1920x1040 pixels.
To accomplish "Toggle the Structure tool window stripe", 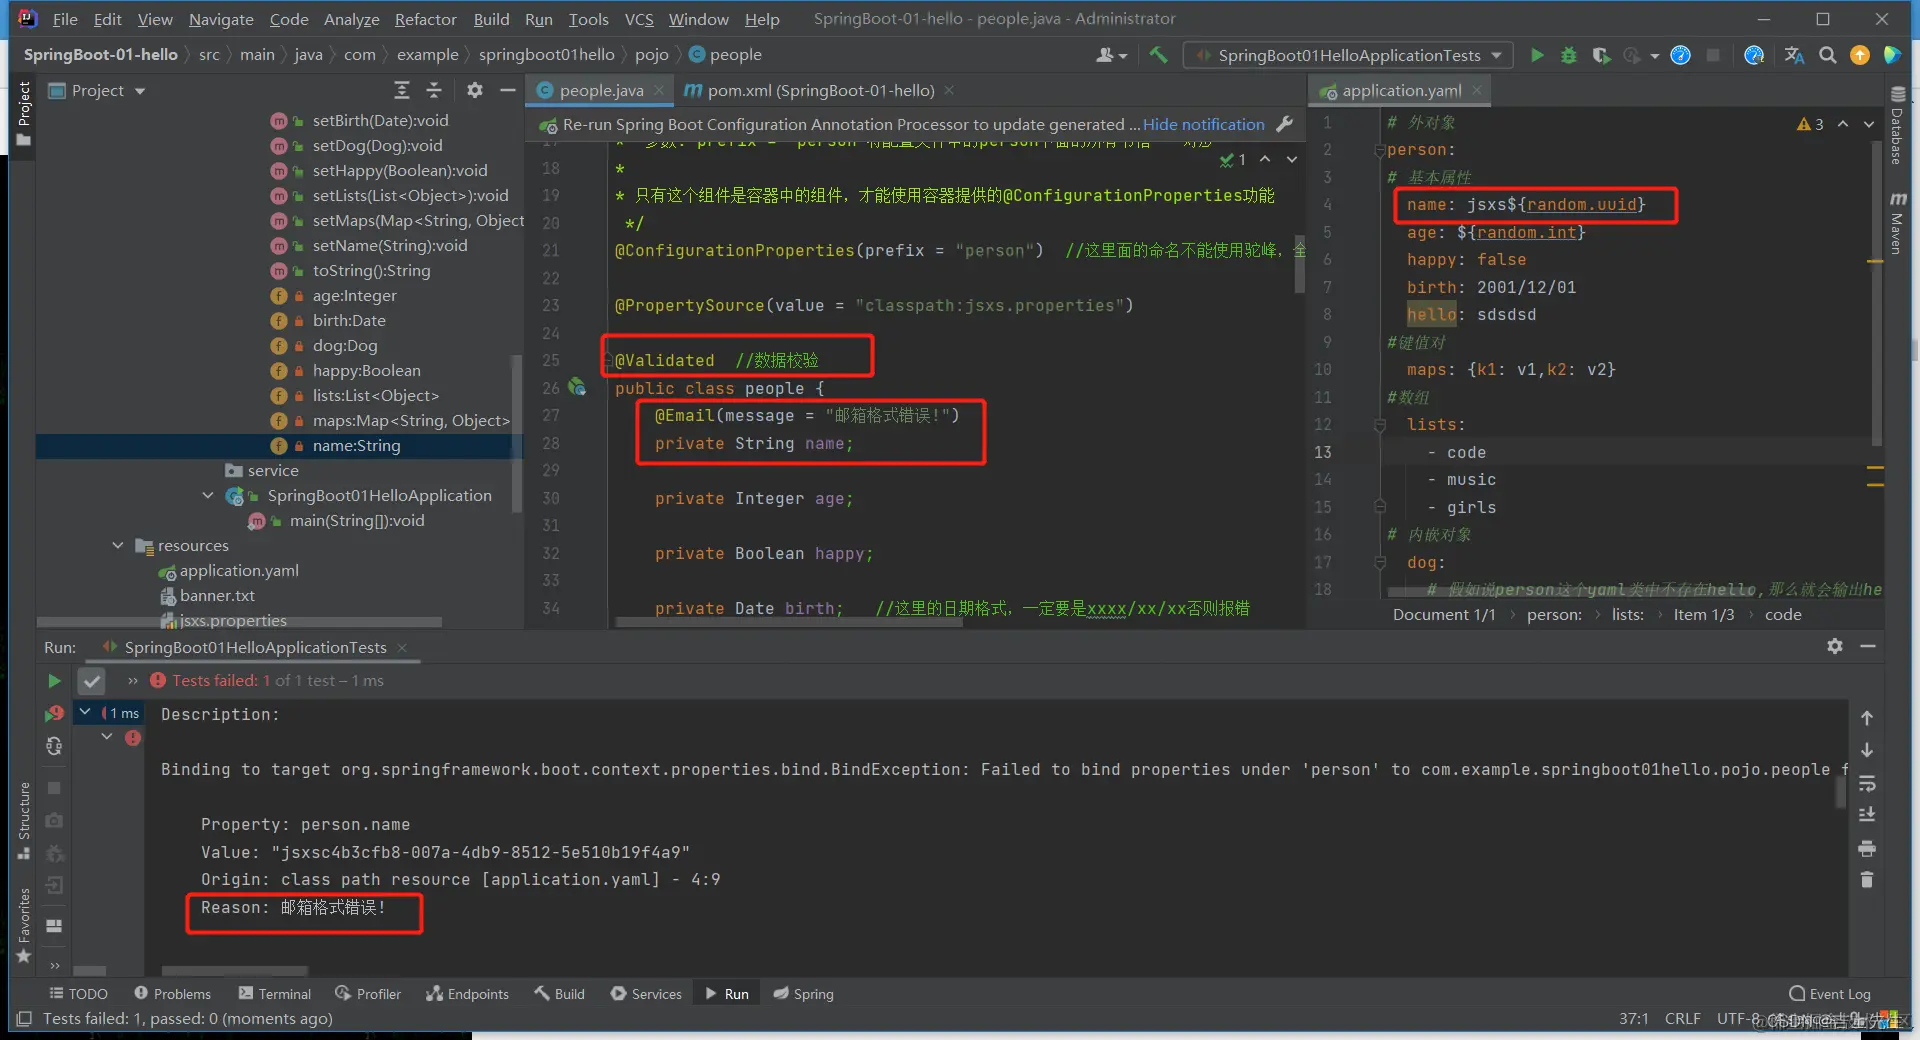I will point(24,820).
